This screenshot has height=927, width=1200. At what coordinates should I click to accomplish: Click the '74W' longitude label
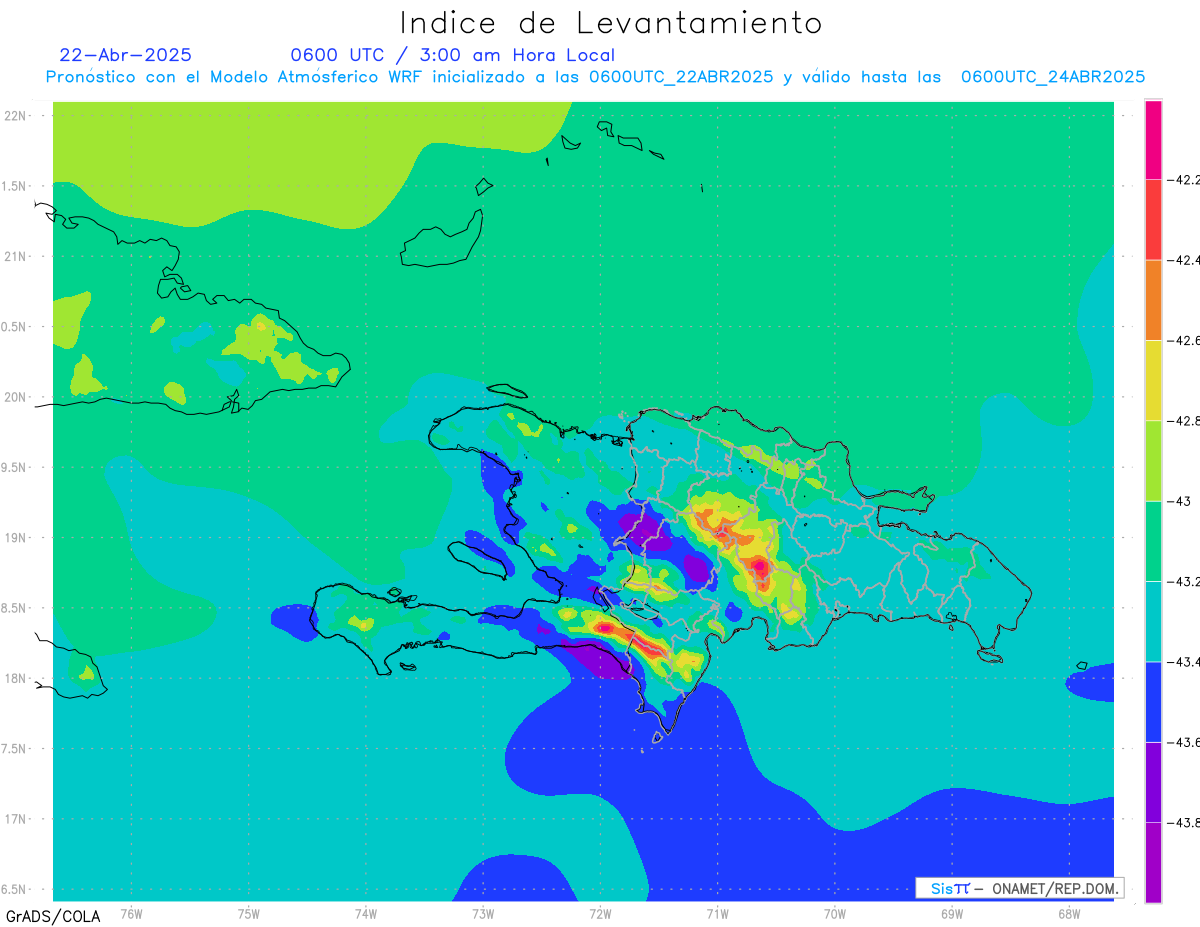(366, 913)
